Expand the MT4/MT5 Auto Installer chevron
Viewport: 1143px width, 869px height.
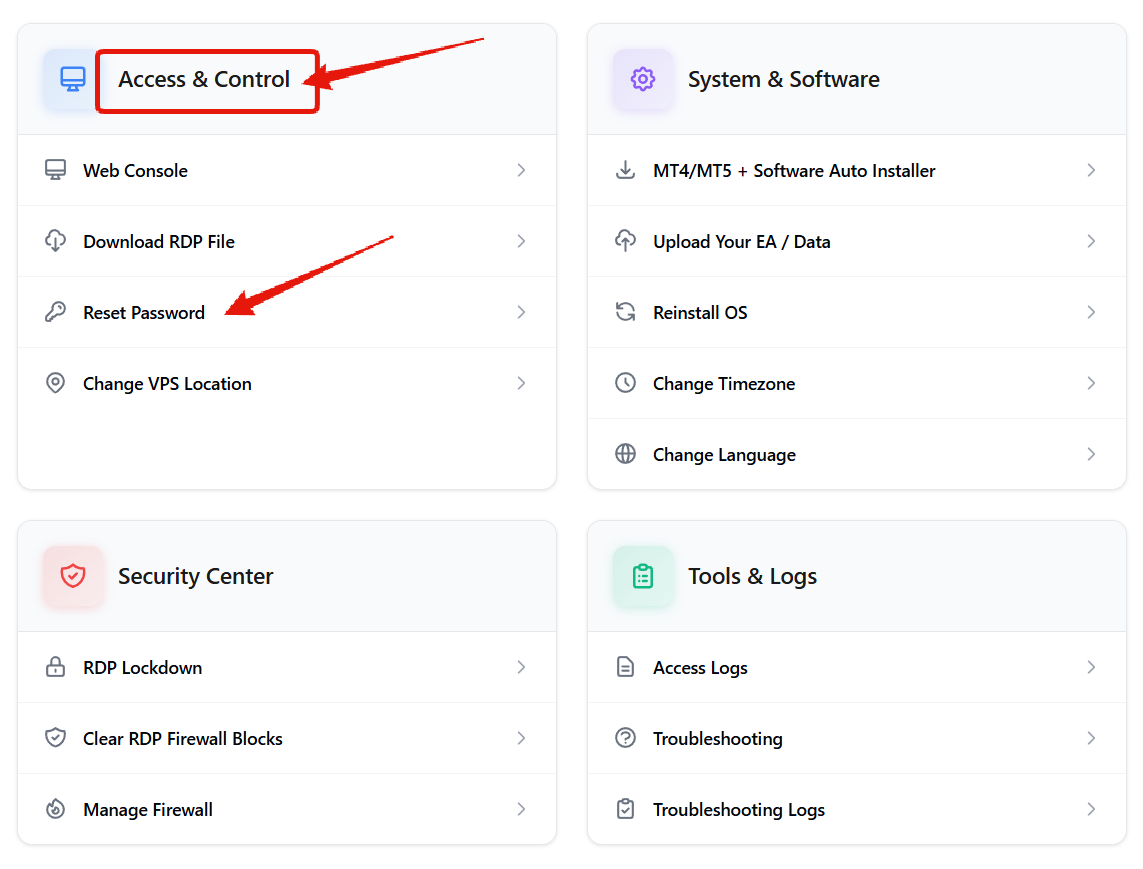point(1091,170)
